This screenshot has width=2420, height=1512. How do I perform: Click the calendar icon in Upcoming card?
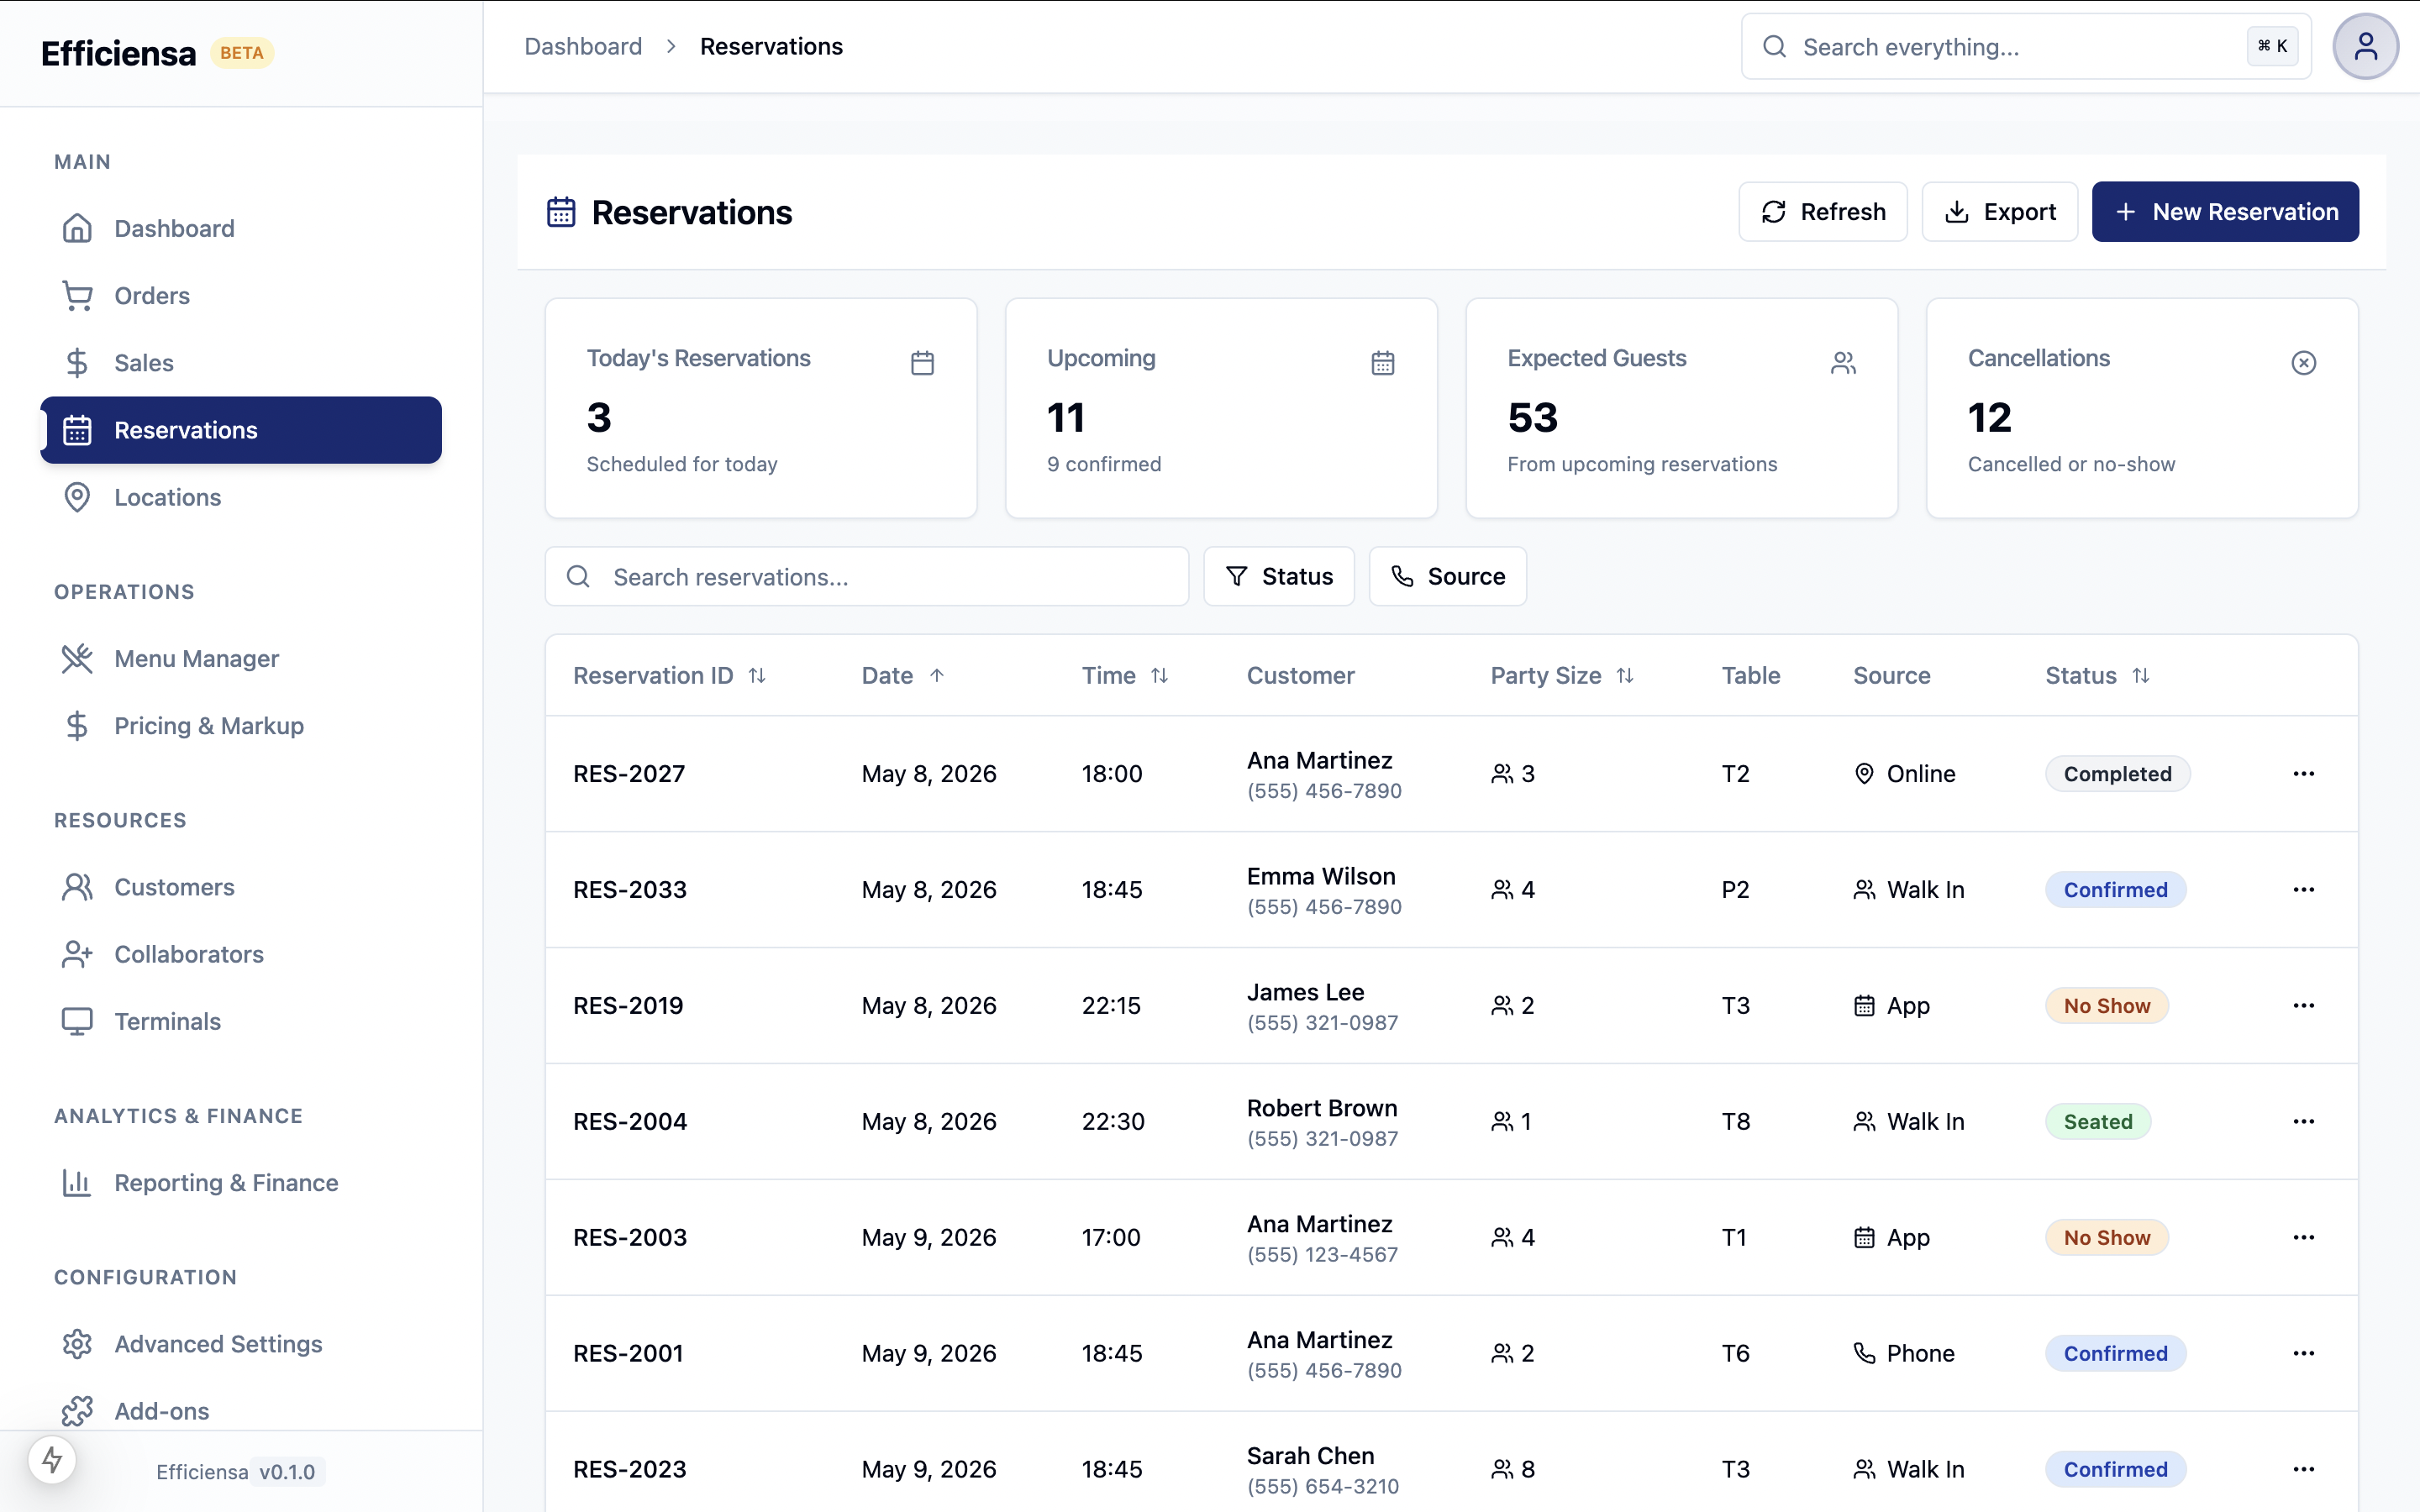[1382, 362]
